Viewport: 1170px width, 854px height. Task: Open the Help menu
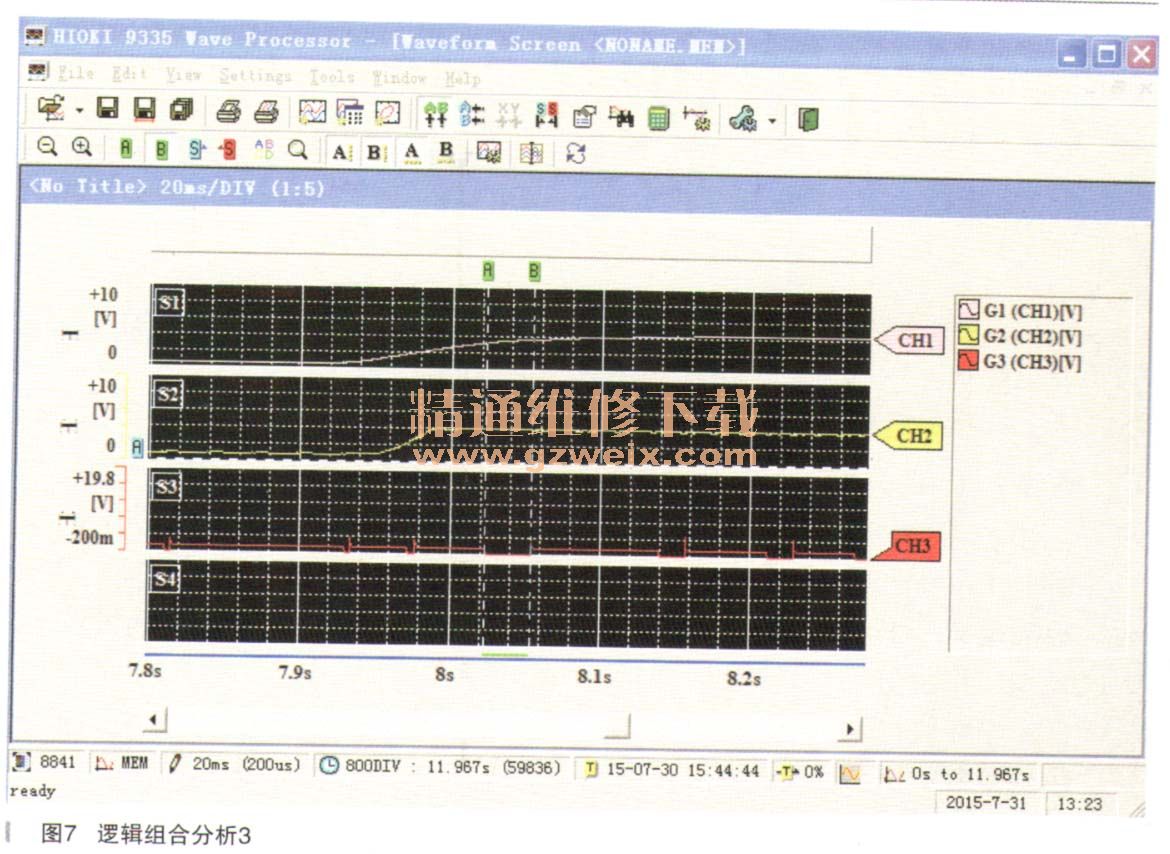click(463, 78)
